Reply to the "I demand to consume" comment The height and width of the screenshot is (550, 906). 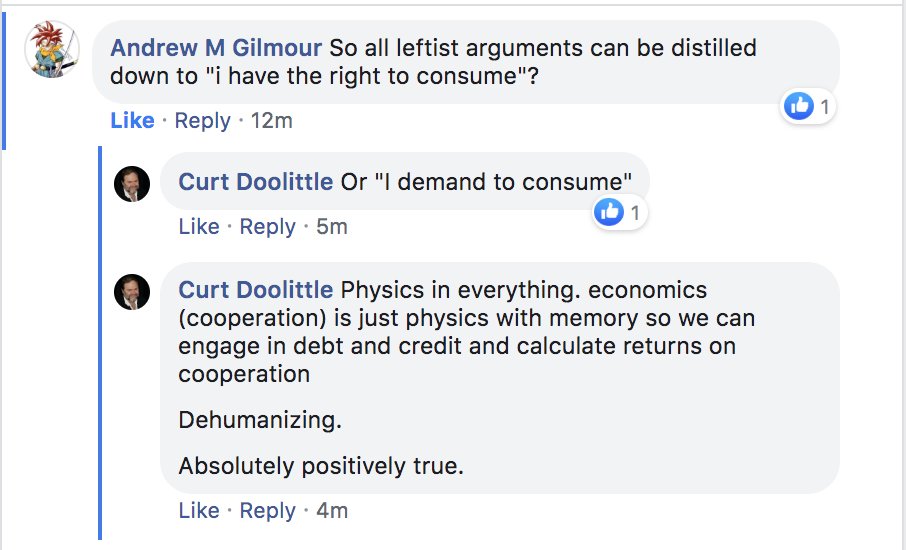point(267,227)
